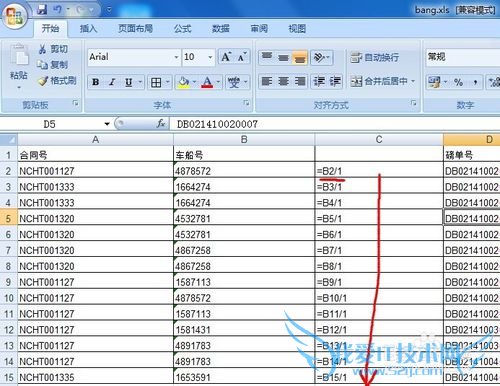Switch to the 页面布局 tab

pyautogui.click(x=136, y=29)
